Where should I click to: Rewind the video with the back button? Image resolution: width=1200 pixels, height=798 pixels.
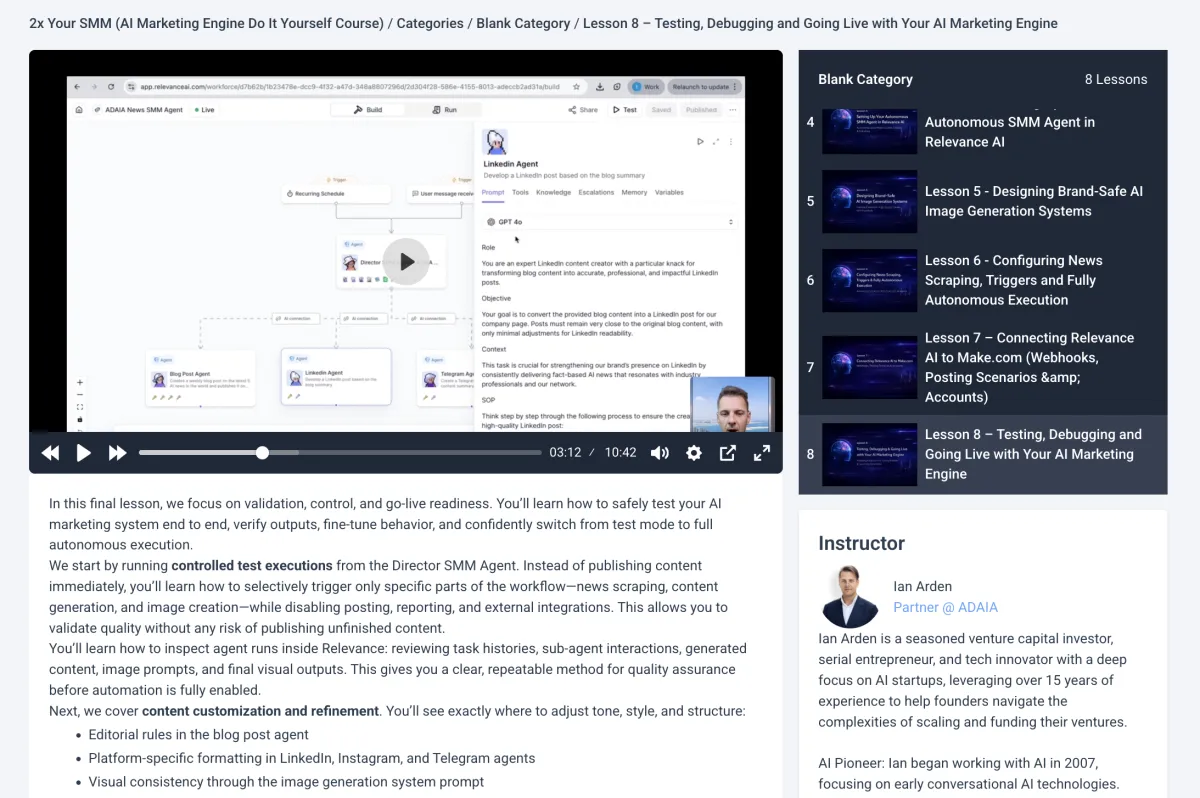(x=50, y=453)
